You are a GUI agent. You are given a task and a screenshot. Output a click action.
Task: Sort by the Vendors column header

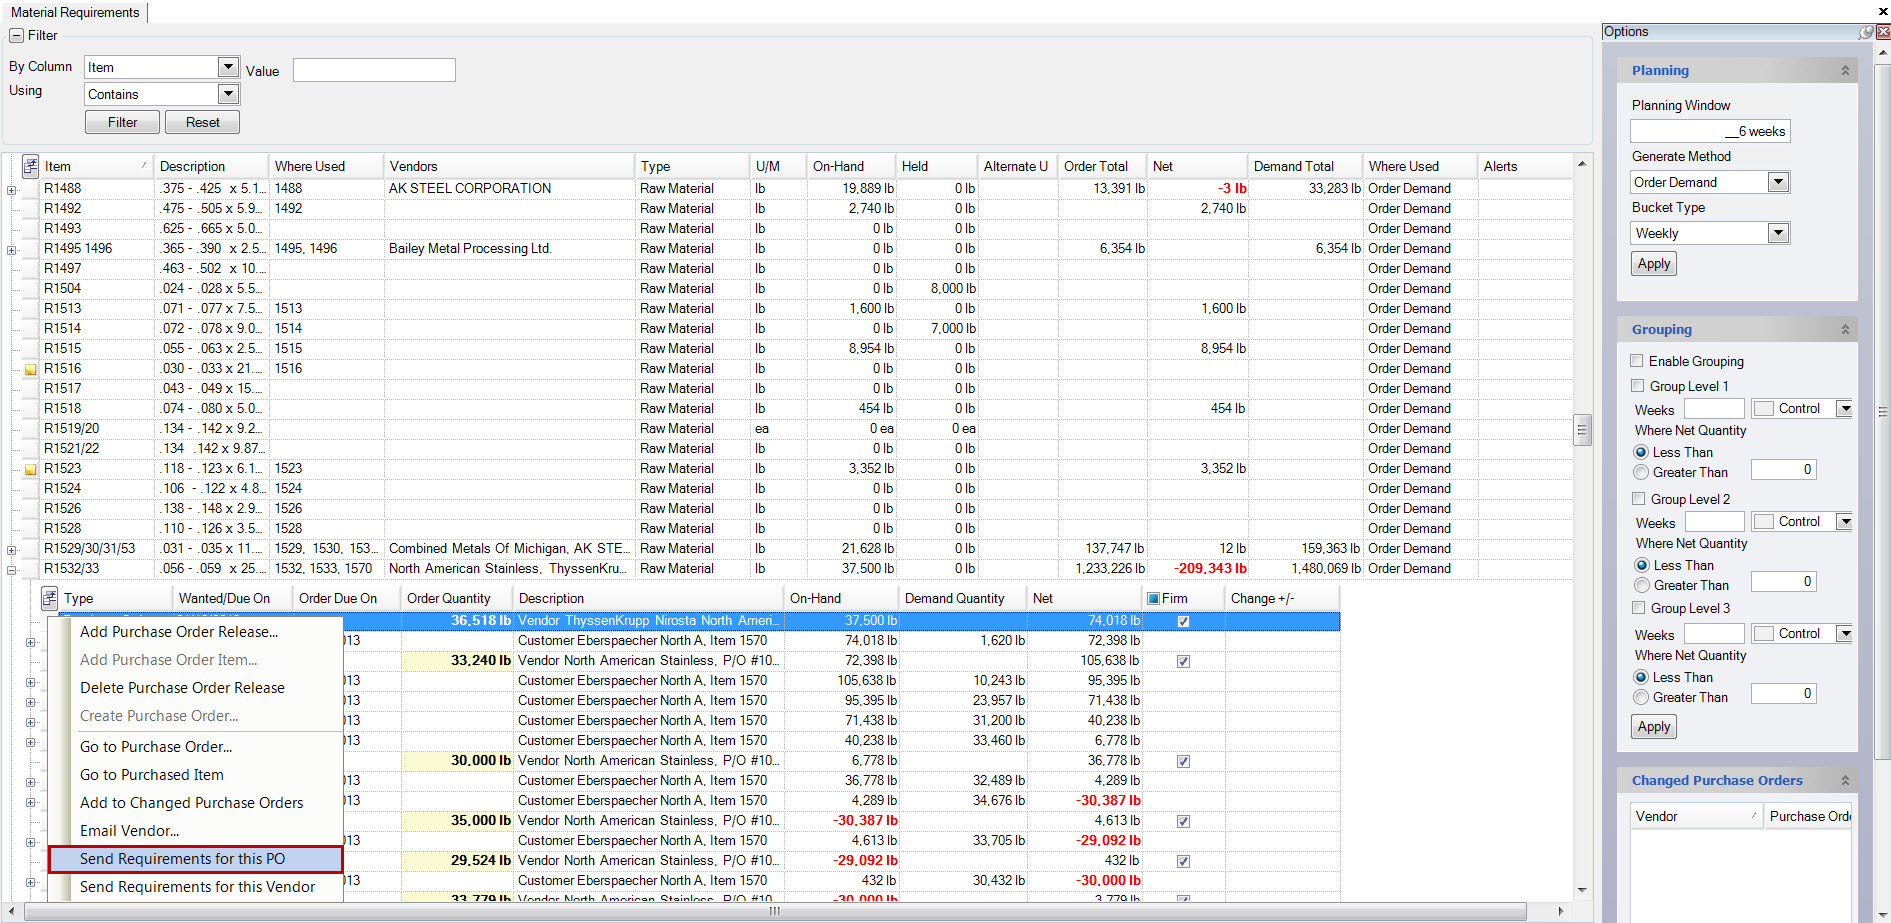509,166
